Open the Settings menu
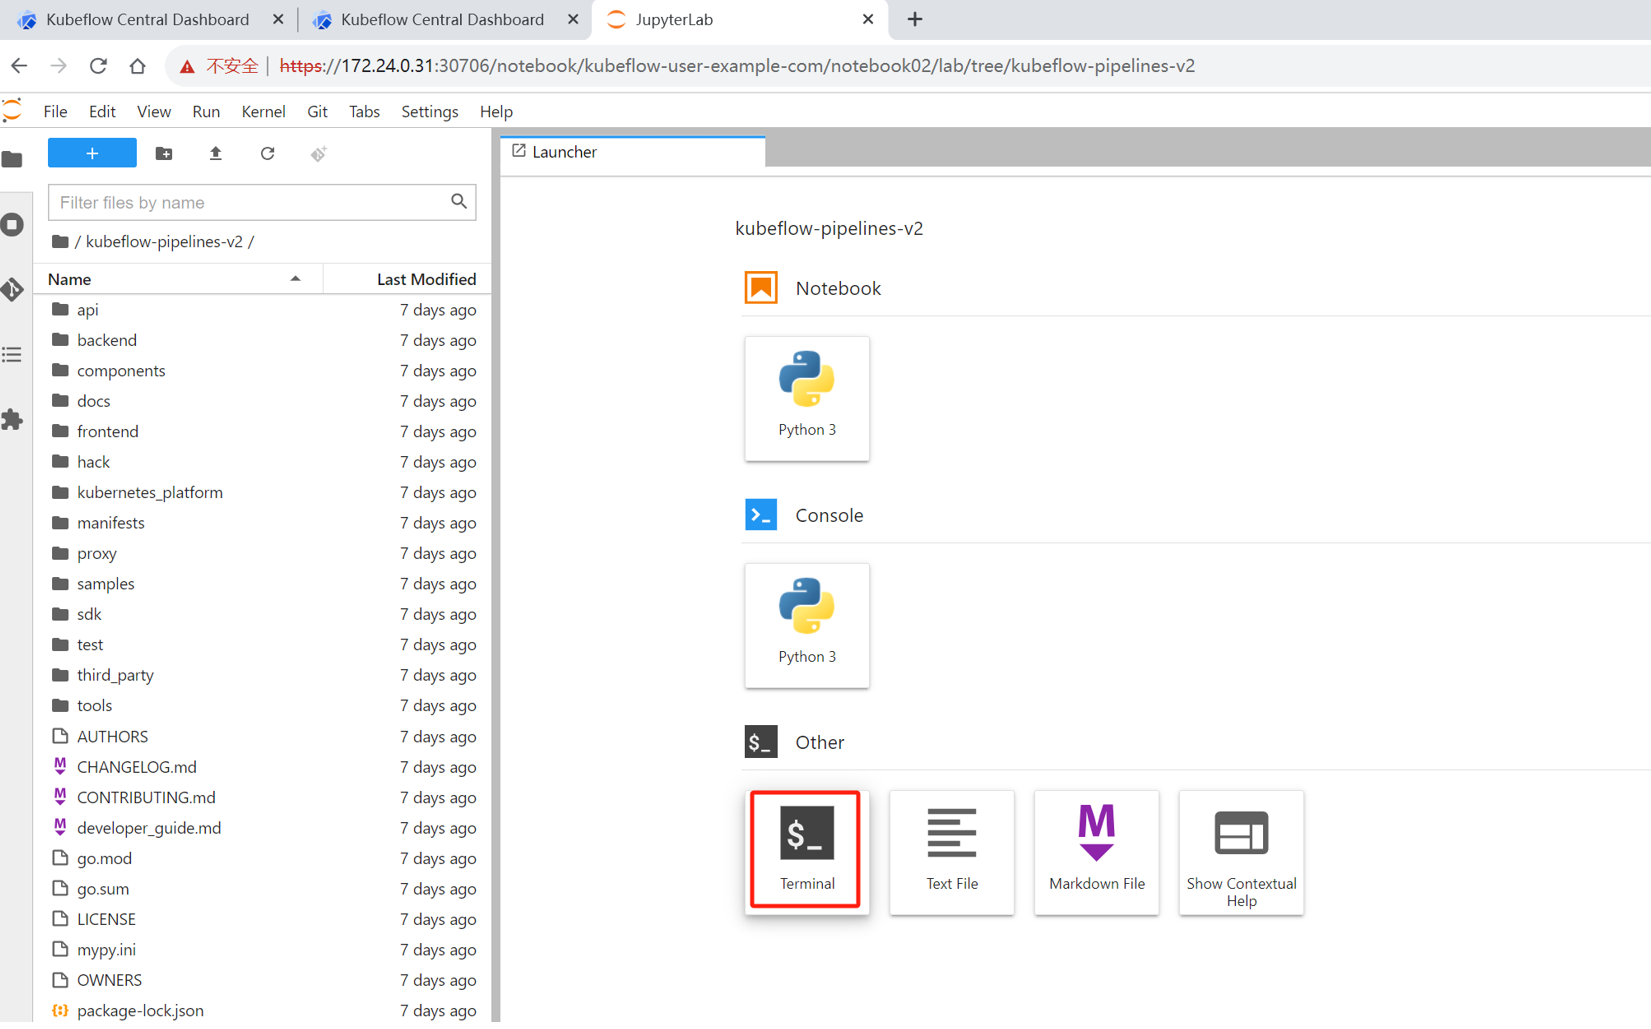The width and height of the screenshot is (1651, 1029). (x=430, y=111)
